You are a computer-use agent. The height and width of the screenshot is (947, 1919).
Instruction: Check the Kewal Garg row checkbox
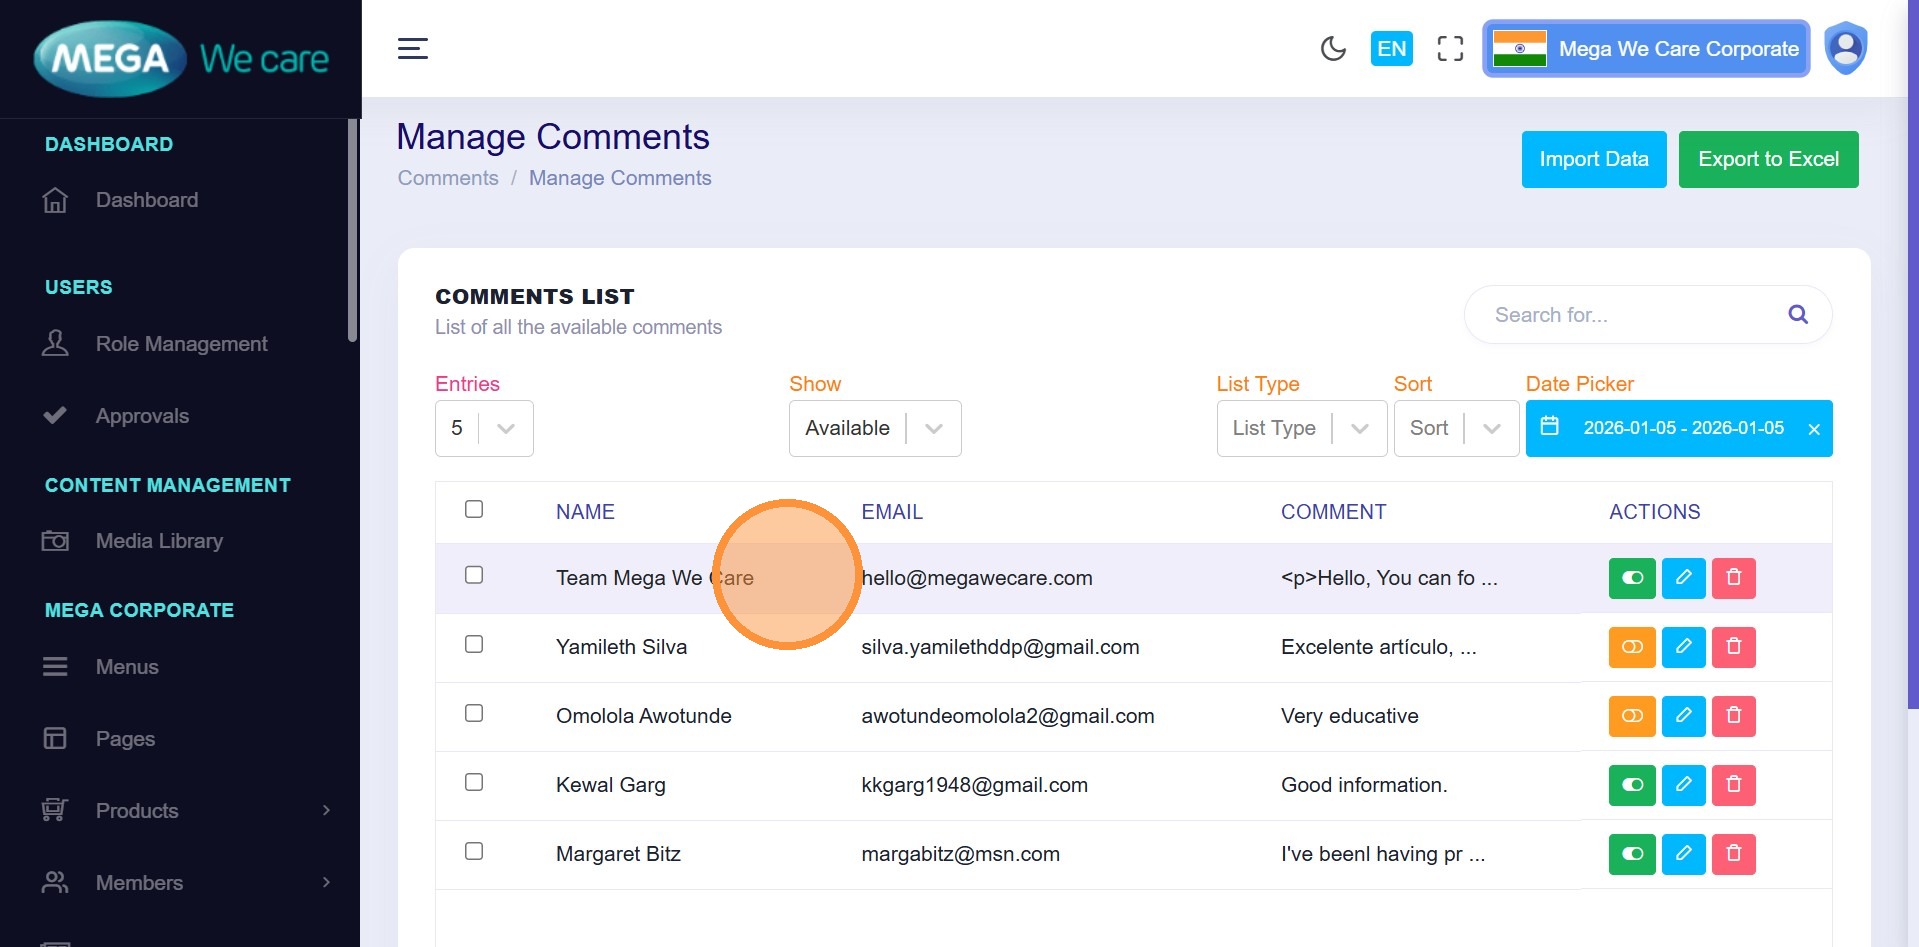pyautogui.click(x=474, y=782)
